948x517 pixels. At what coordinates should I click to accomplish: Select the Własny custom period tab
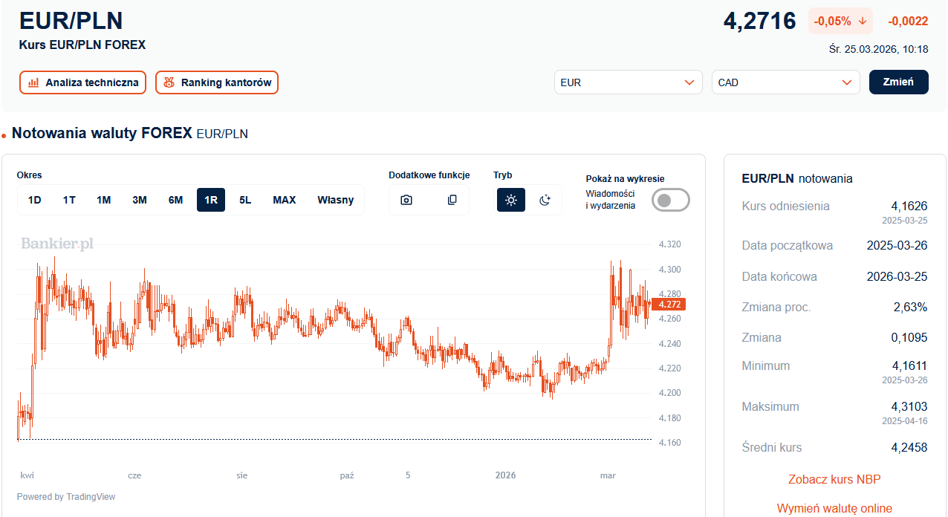click(336, 200)
